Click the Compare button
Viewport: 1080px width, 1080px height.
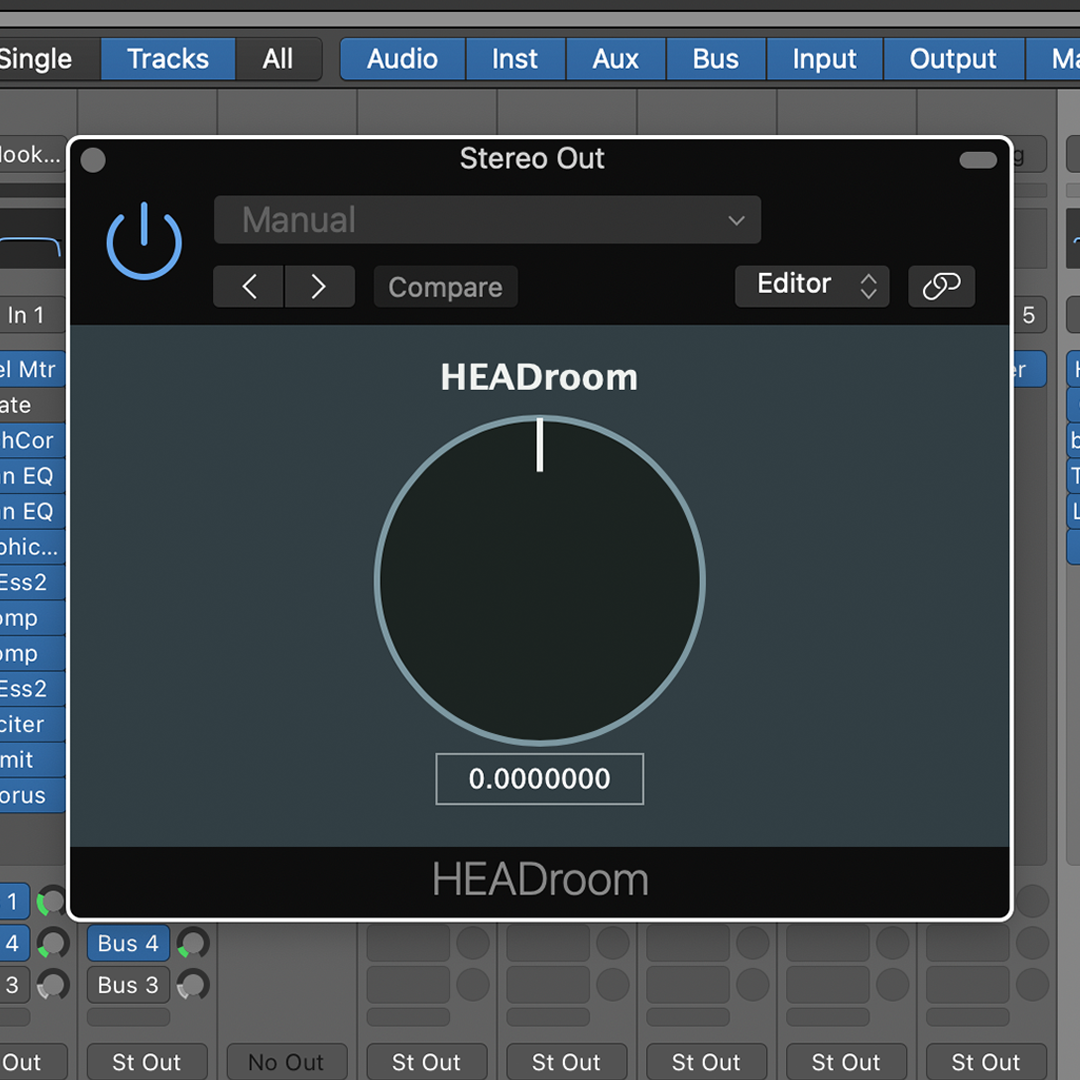[x=445, y=287]
